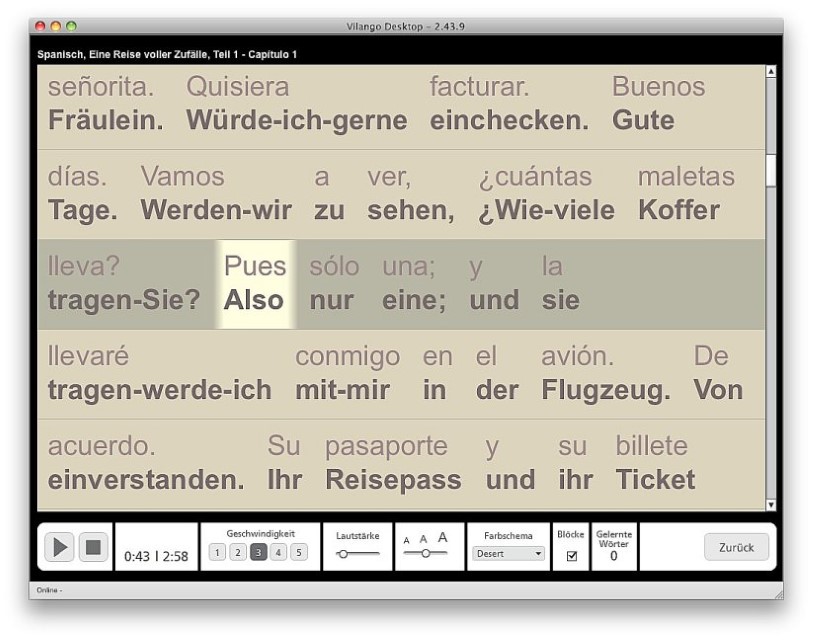Viewport: 813px width, 640px height.
Task: Click the font size slider handle
Action: coord(426,553)
